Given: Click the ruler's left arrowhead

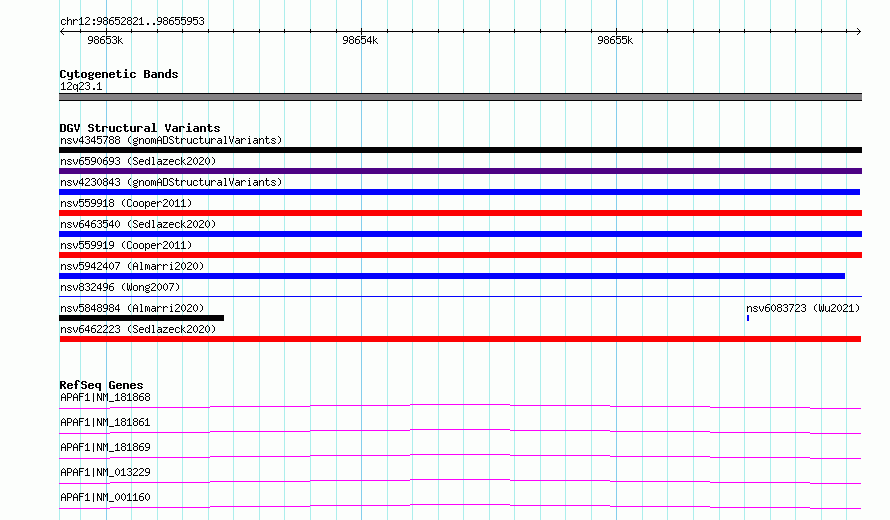Looking at the screenshot, I should [x=62, y=31].
